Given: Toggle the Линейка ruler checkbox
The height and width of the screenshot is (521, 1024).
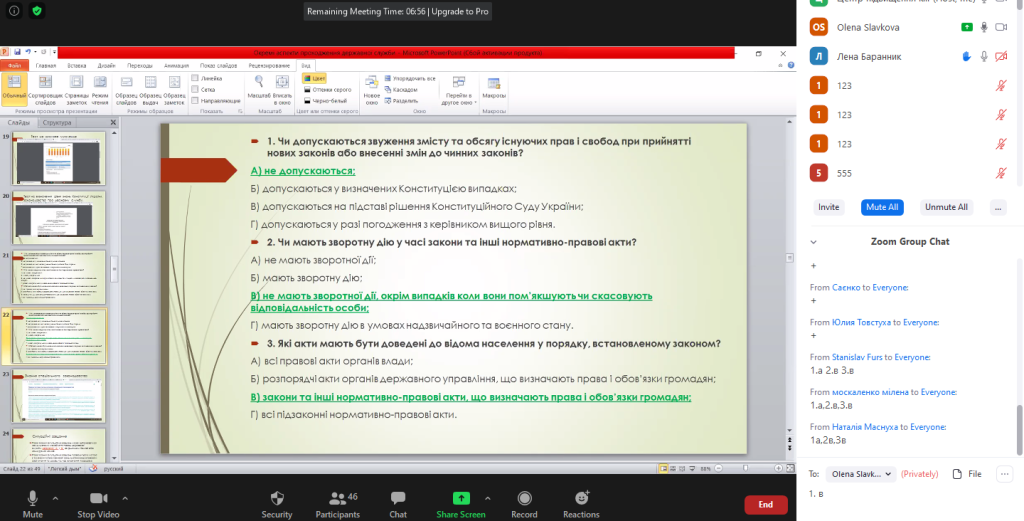Looking at the screenshot, I should [195, 77].
